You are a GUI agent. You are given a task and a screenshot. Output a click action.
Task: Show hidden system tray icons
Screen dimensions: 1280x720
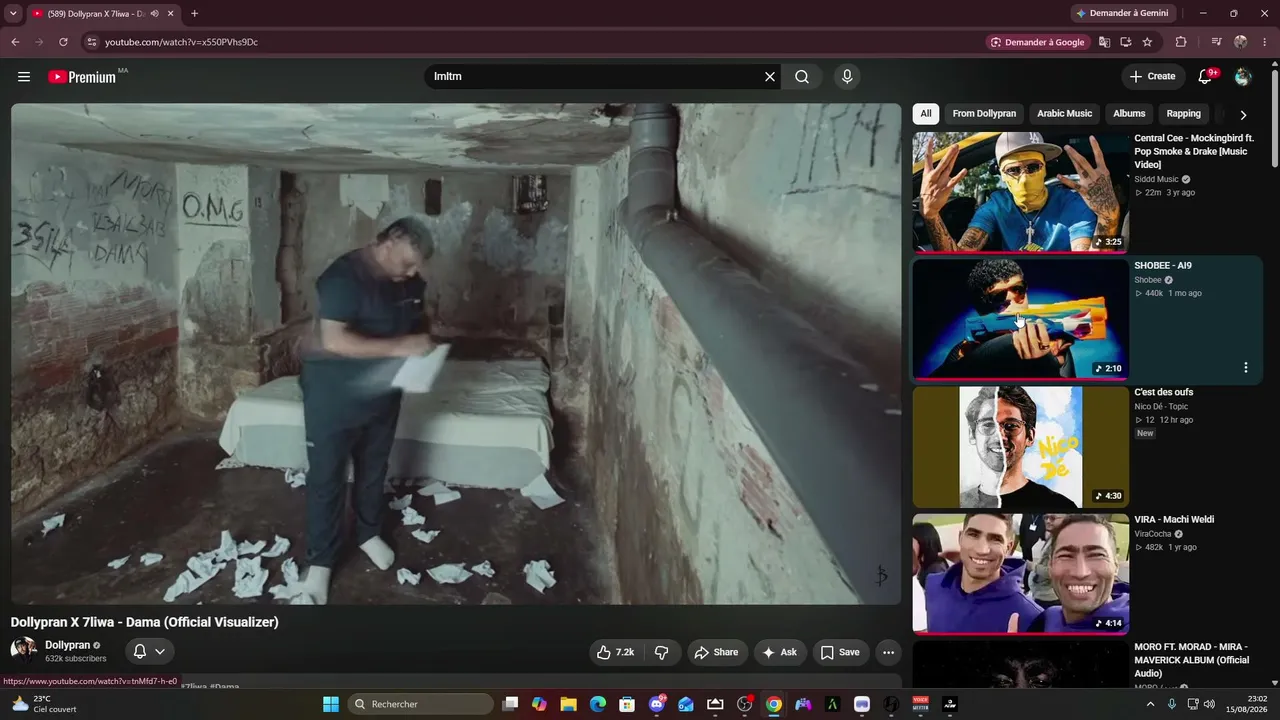[1150, 704]
